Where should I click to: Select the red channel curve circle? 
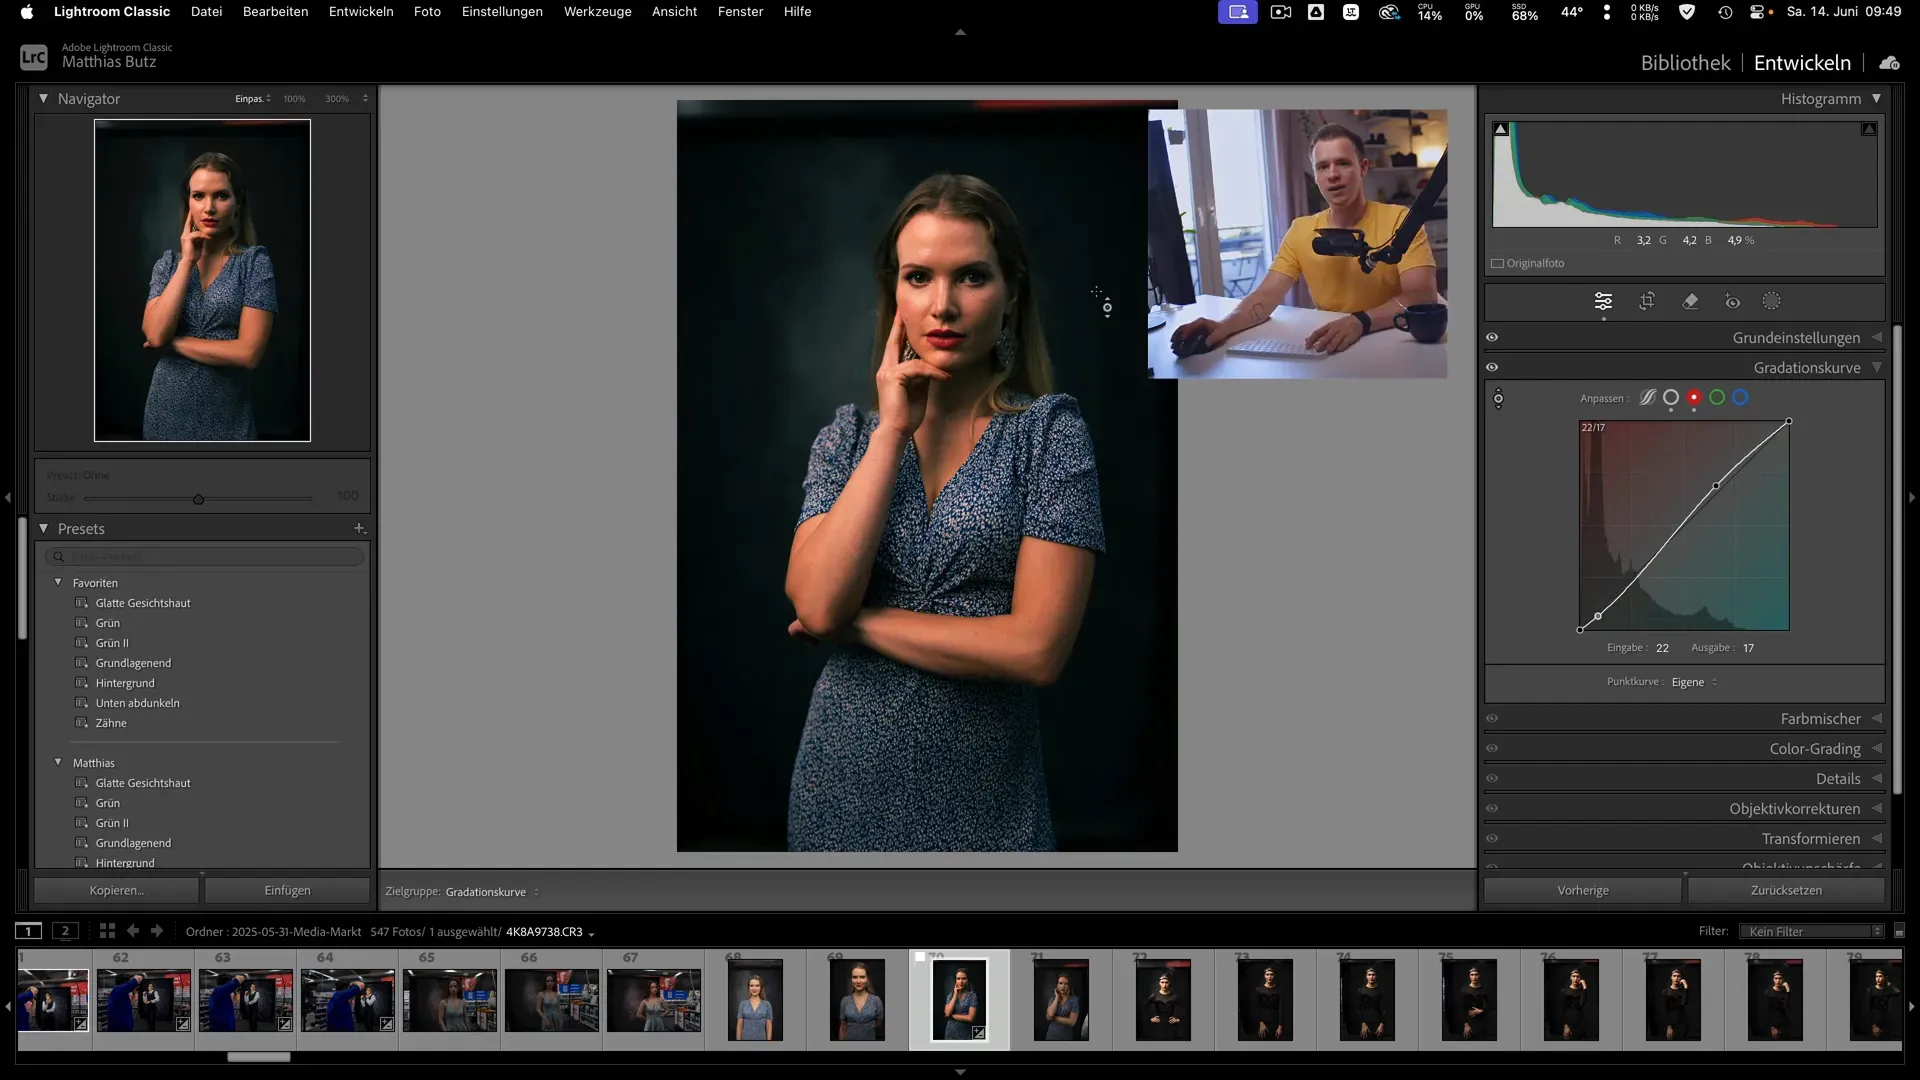point(1693,398)
